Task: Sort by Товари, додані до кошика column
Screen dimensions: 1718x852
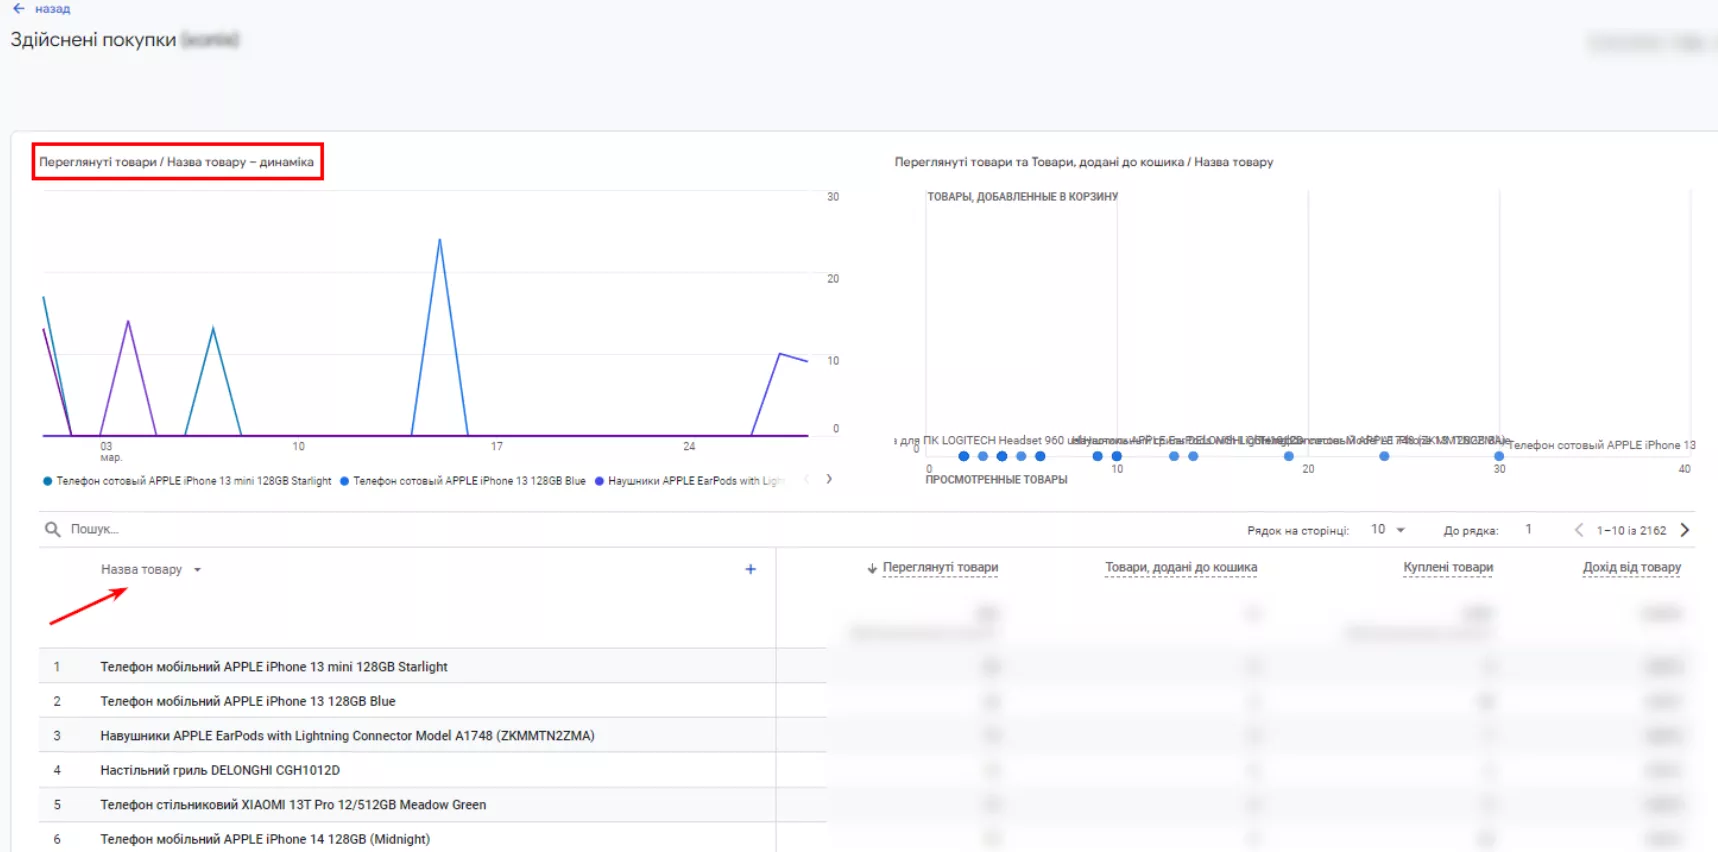Action: click(x=1181, y=567)
